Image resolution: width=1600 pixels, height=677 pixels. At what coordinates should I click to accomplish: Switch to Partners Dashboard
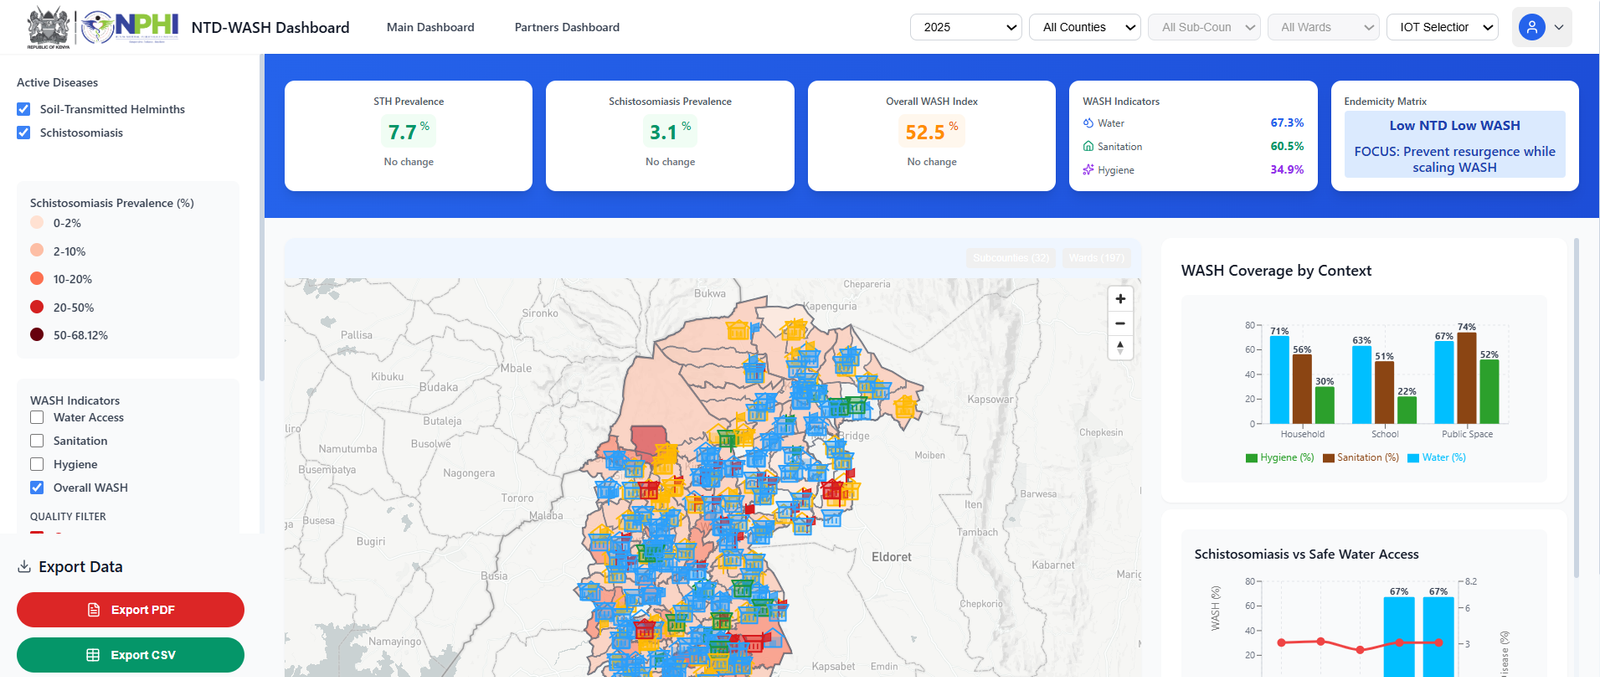[x=567, y=27]
